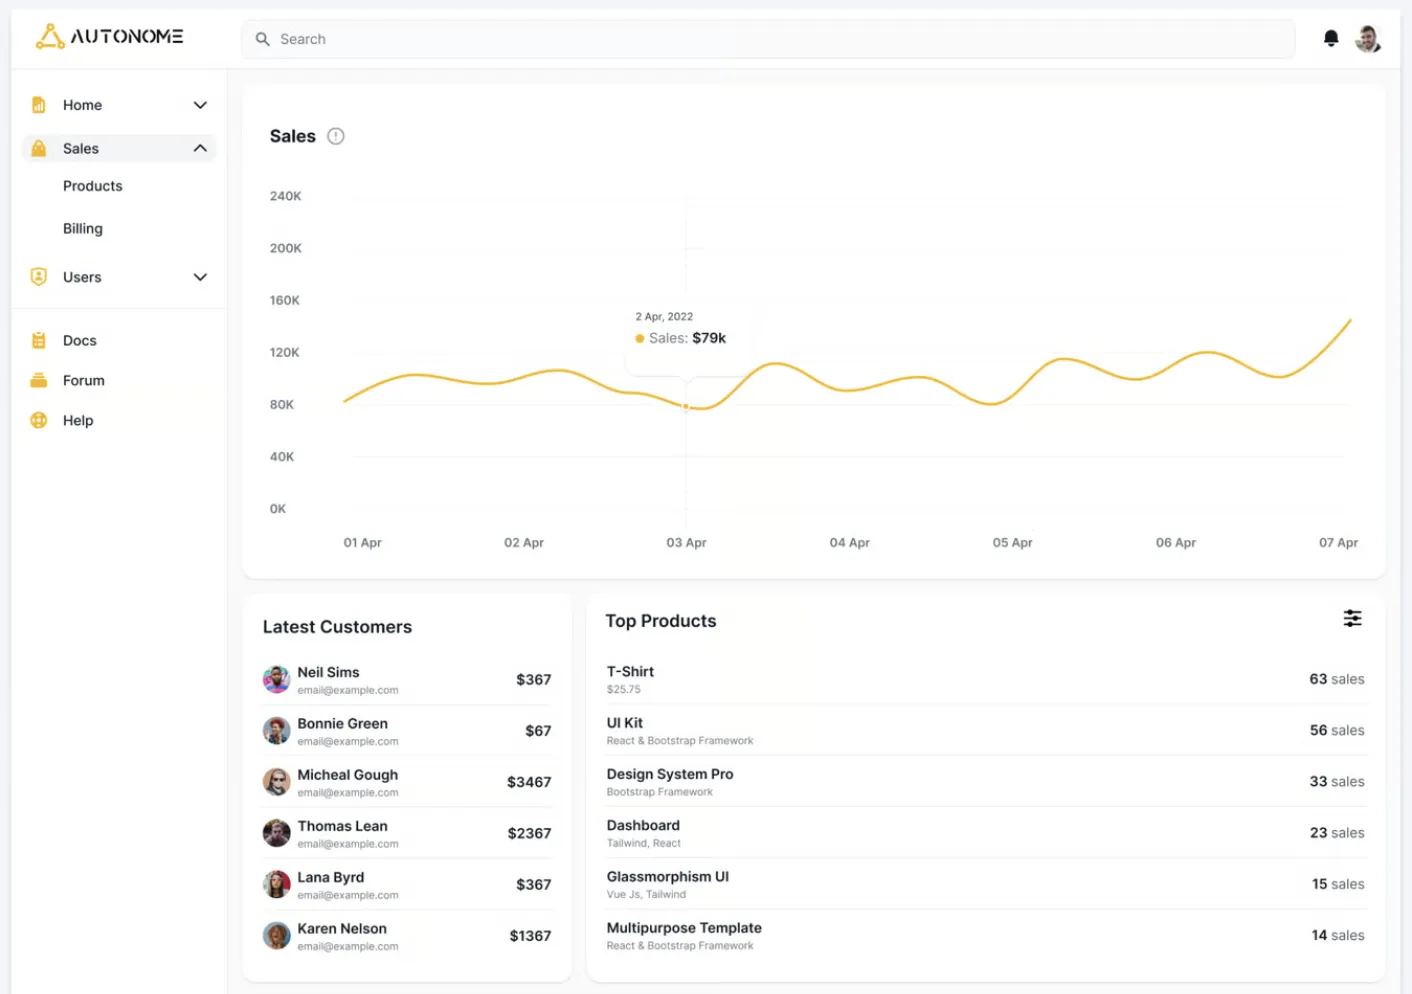
Task: Open the Docs link
Action: (80, 340)
